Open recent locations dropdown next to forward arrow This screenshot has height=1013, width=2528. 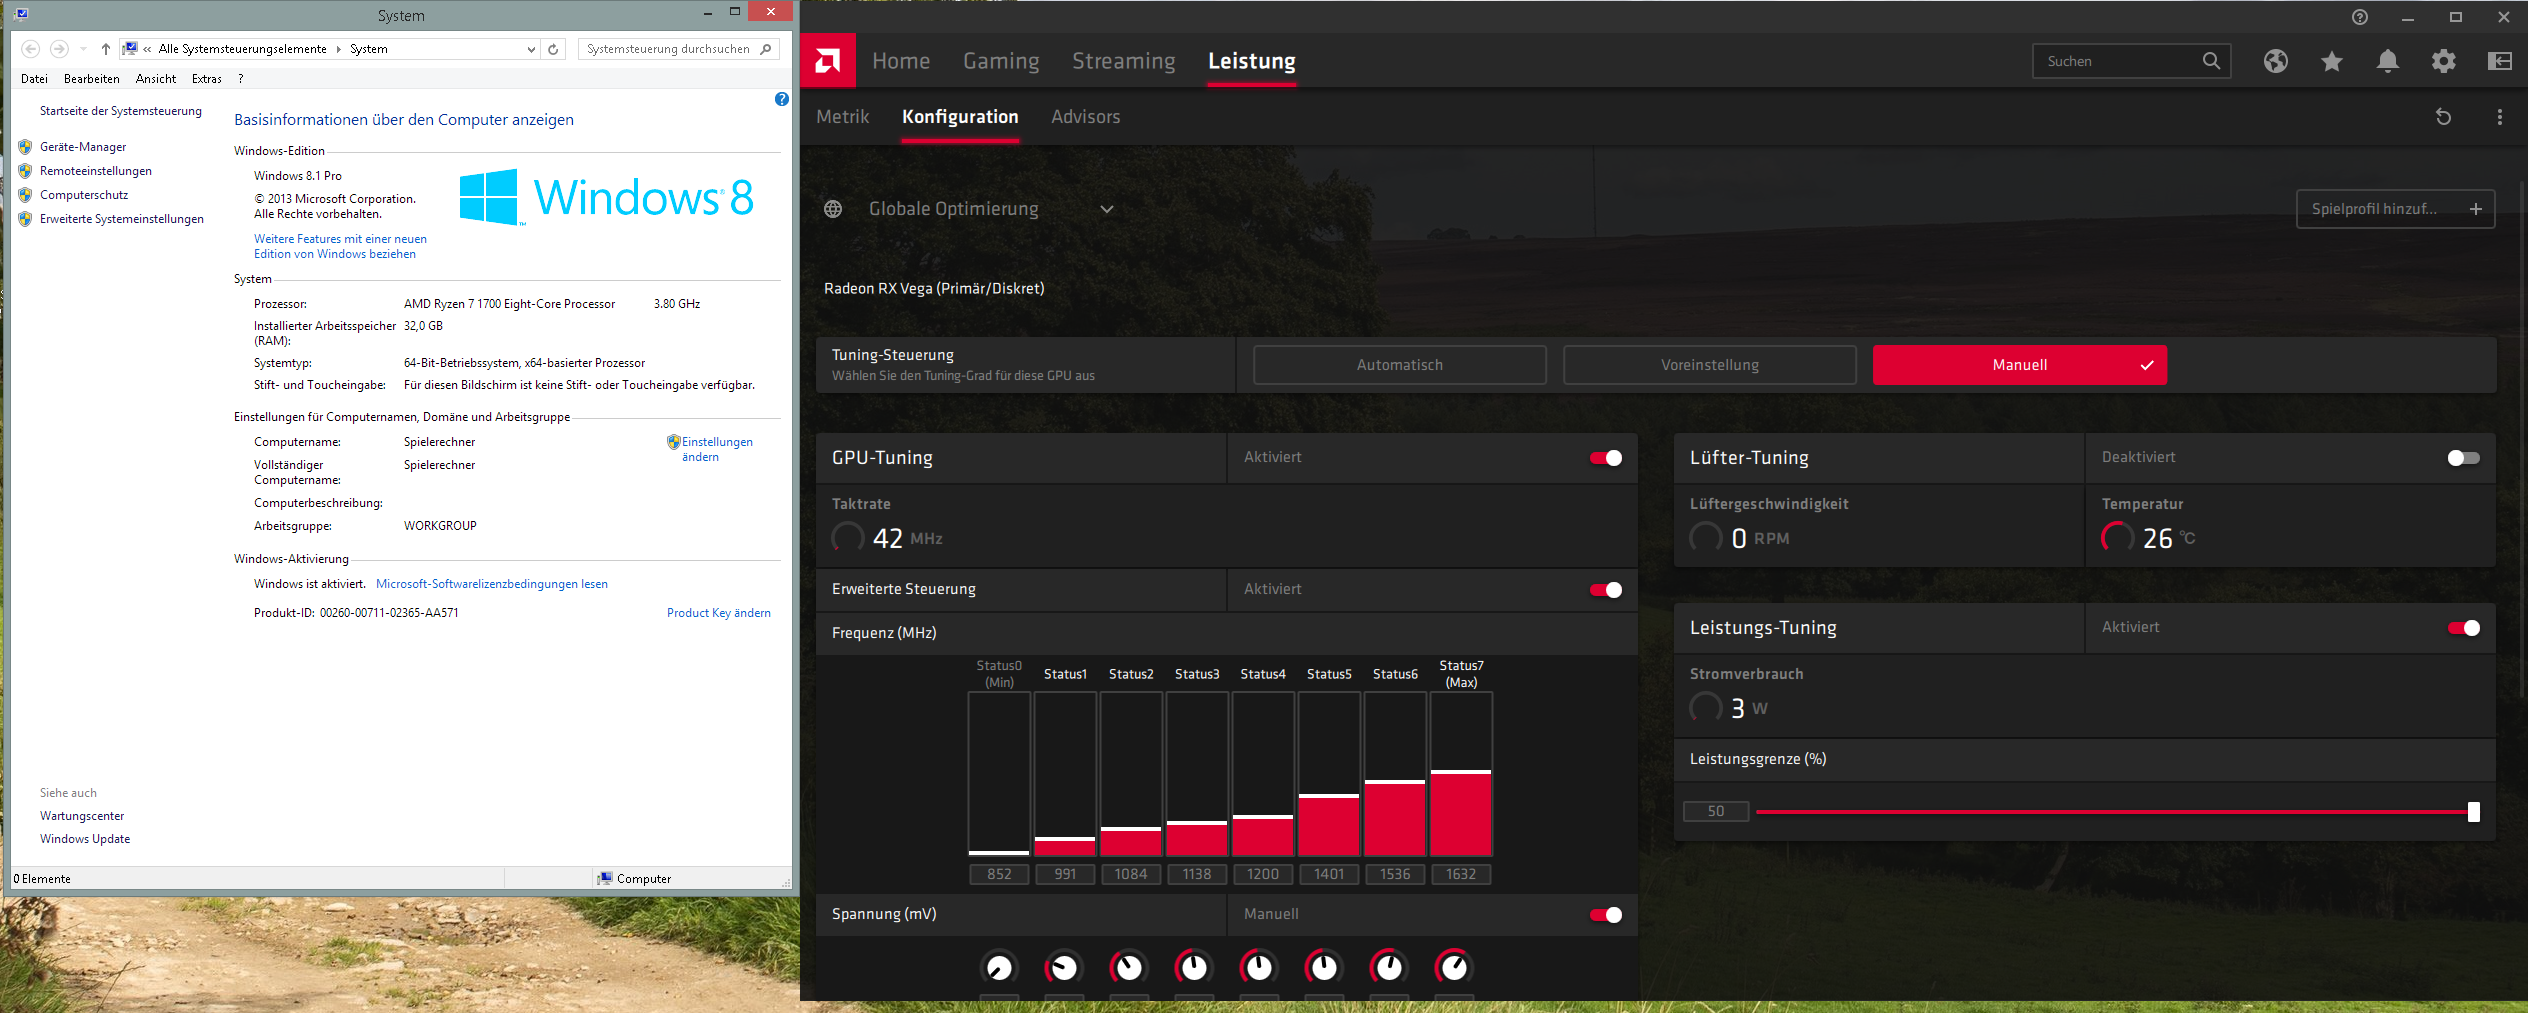[83, 49]
